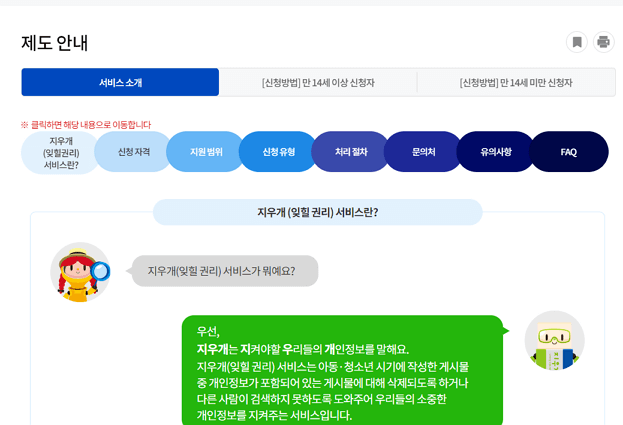Click the gray question bubble 서비스가 뭐예요?
Viewport: 623px width, 425px height.
click(222, 271)
